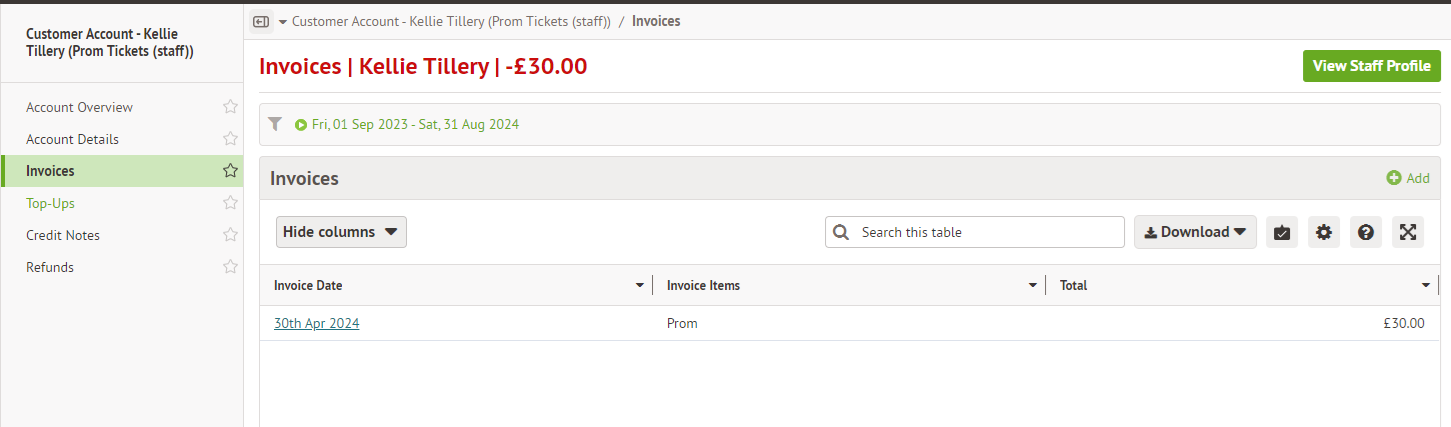
Task: Open the Total column sort arrow
Action: pos(1426,286)
